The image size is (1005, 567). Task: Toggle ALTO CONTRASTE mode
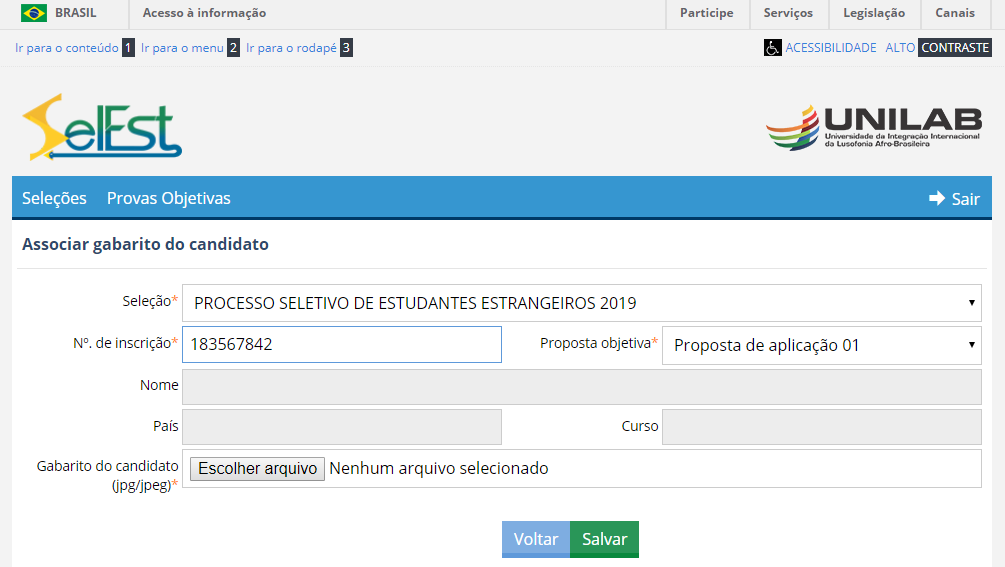tap(938, 47)
